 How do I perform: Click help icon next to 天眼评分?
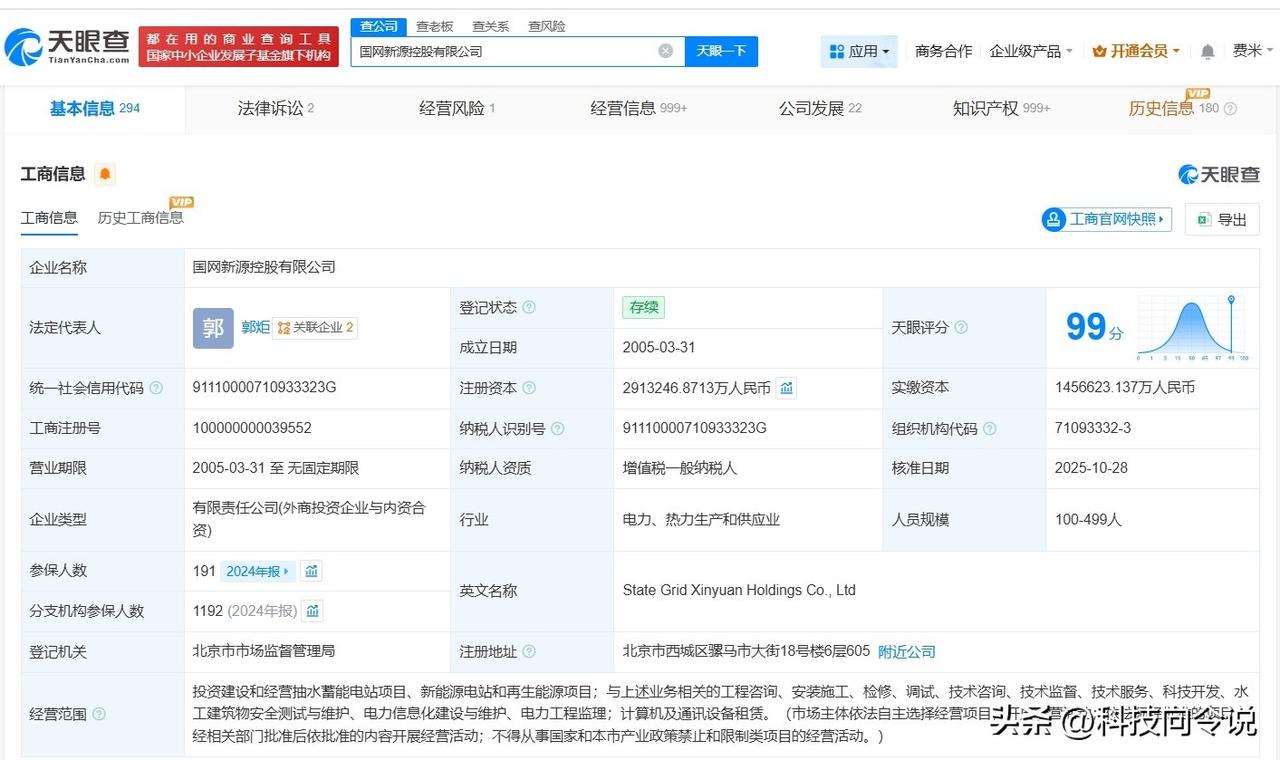coord(961,328)
